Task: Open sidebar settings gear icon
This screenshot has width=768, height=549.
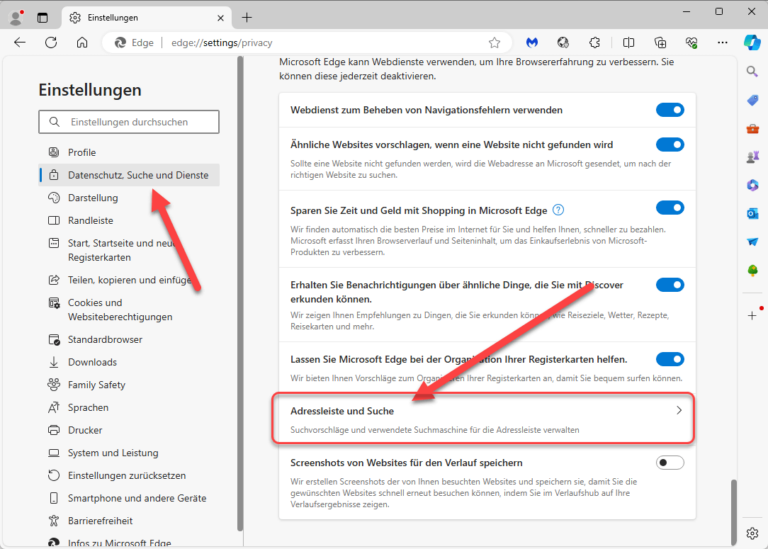Action: coord(752,533)
